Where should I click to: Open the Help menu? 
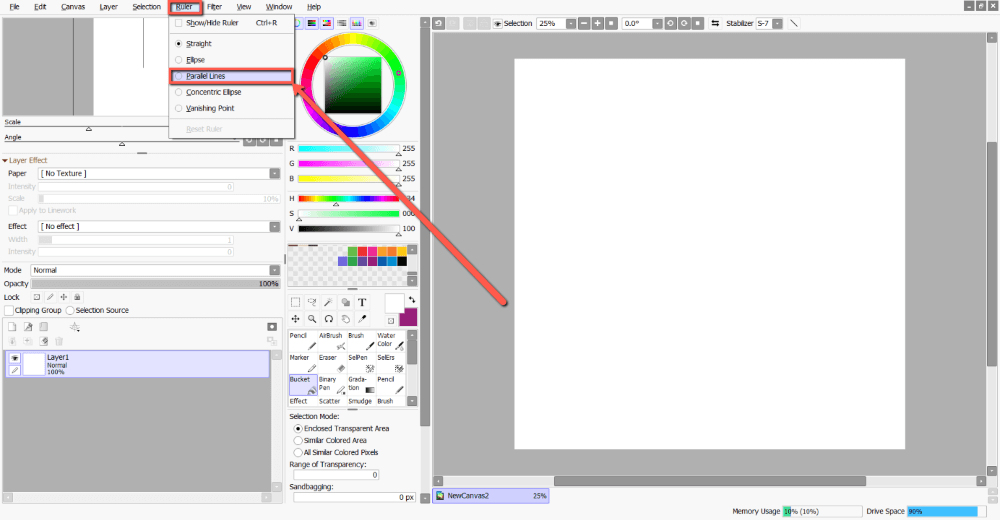pyautogui.click(x=314, y=6)
